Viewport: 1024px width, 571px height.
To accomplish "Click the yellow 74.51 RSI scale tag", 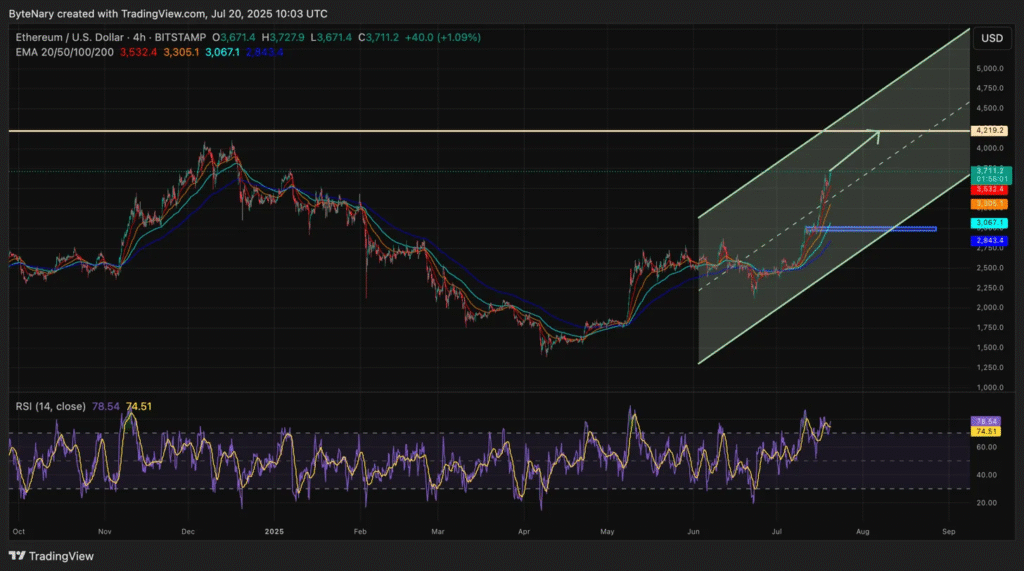I will coord(989,432).
